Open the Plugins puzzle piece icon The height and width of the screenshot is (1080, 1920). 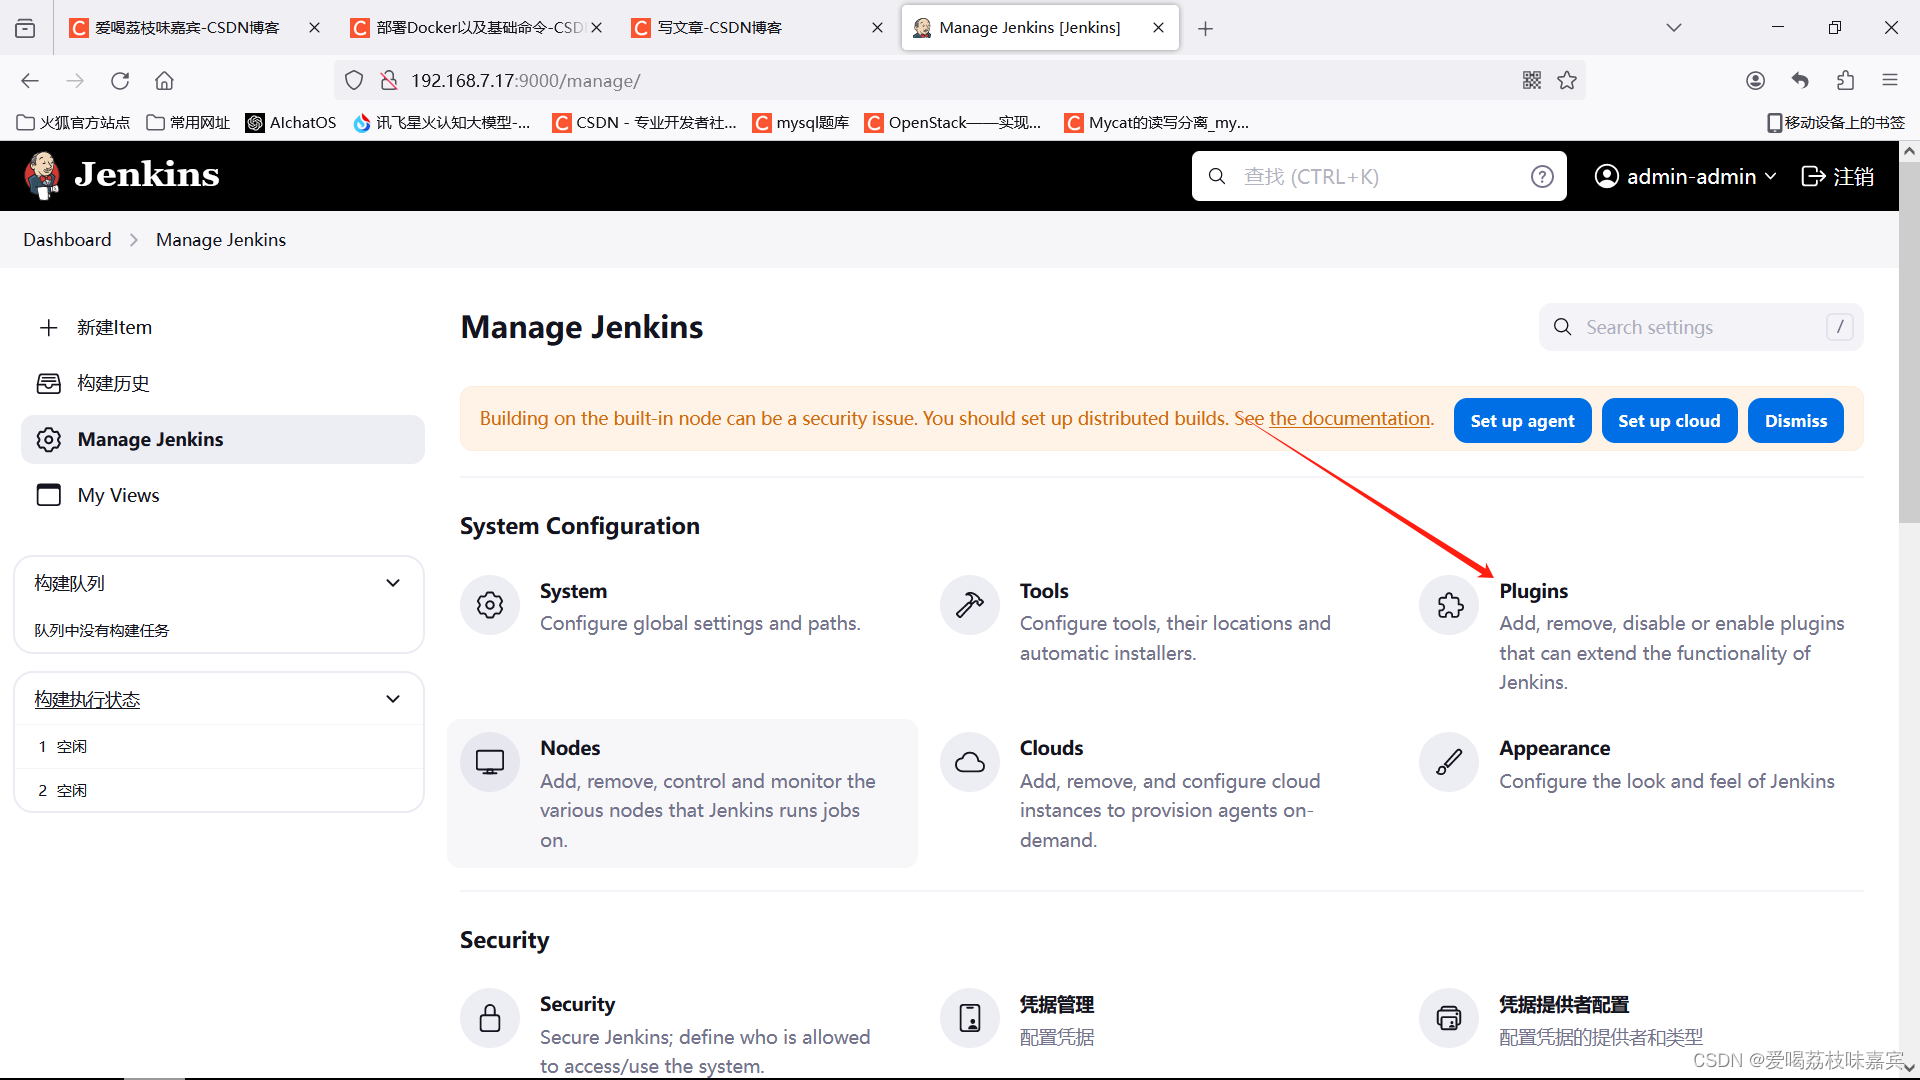click(1449, 605)
